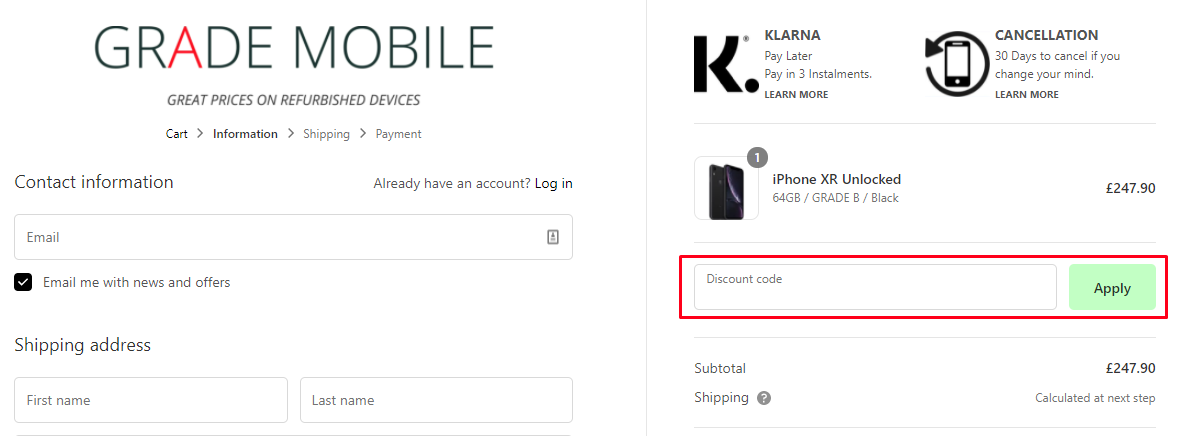Click the Klarna logo icon
The width and height of the screenshot is (1182, 436).
click(725, 65)
